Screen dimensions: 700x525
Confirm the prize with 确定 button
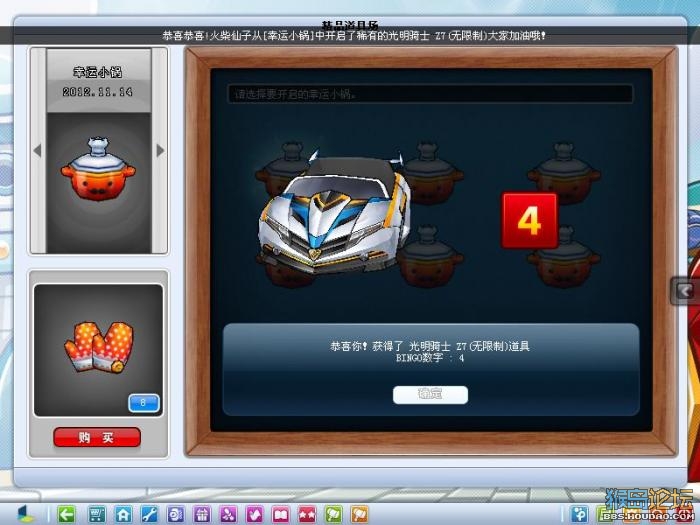pyautogui.click(x=430, y=395)
